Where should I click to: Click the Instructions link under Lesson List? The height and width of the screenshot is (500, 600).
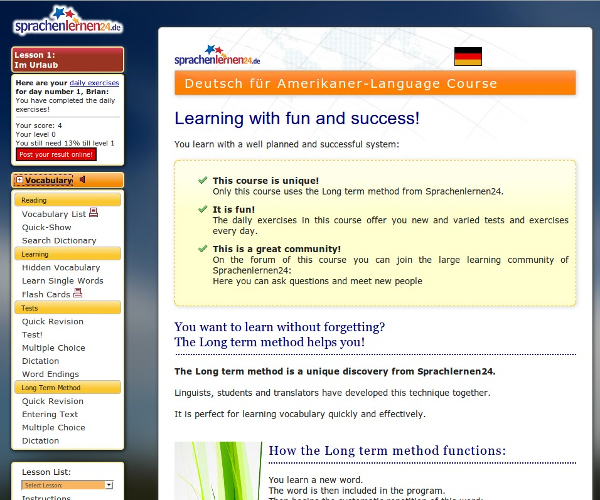[x=46, y=498]
